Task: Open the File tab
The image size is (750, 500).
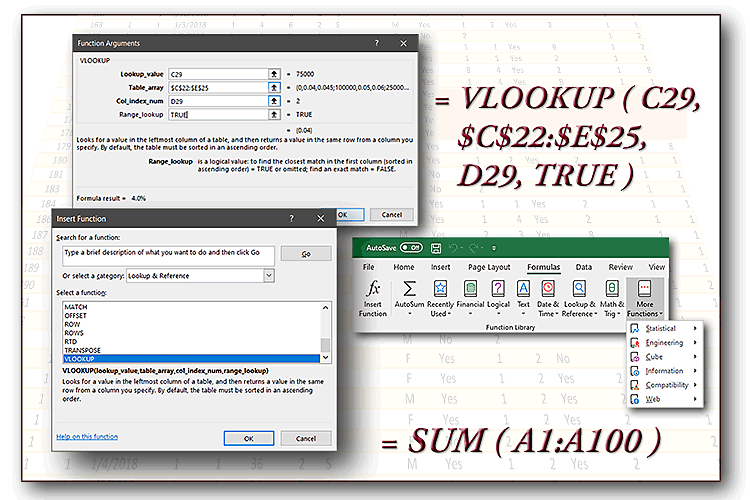Action: [368, 267]
